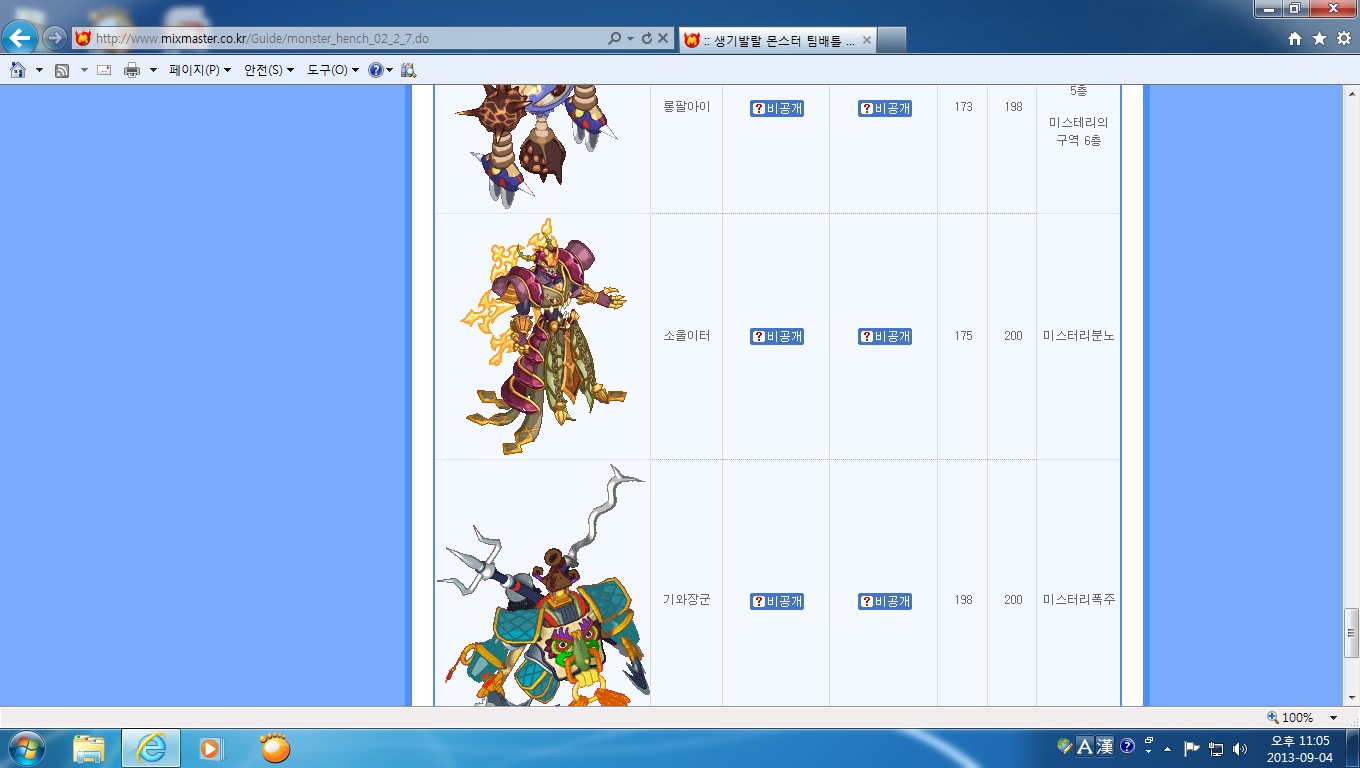Open the 안전(S) menu
The image size is (1360, 768).
tap(269, 70)
